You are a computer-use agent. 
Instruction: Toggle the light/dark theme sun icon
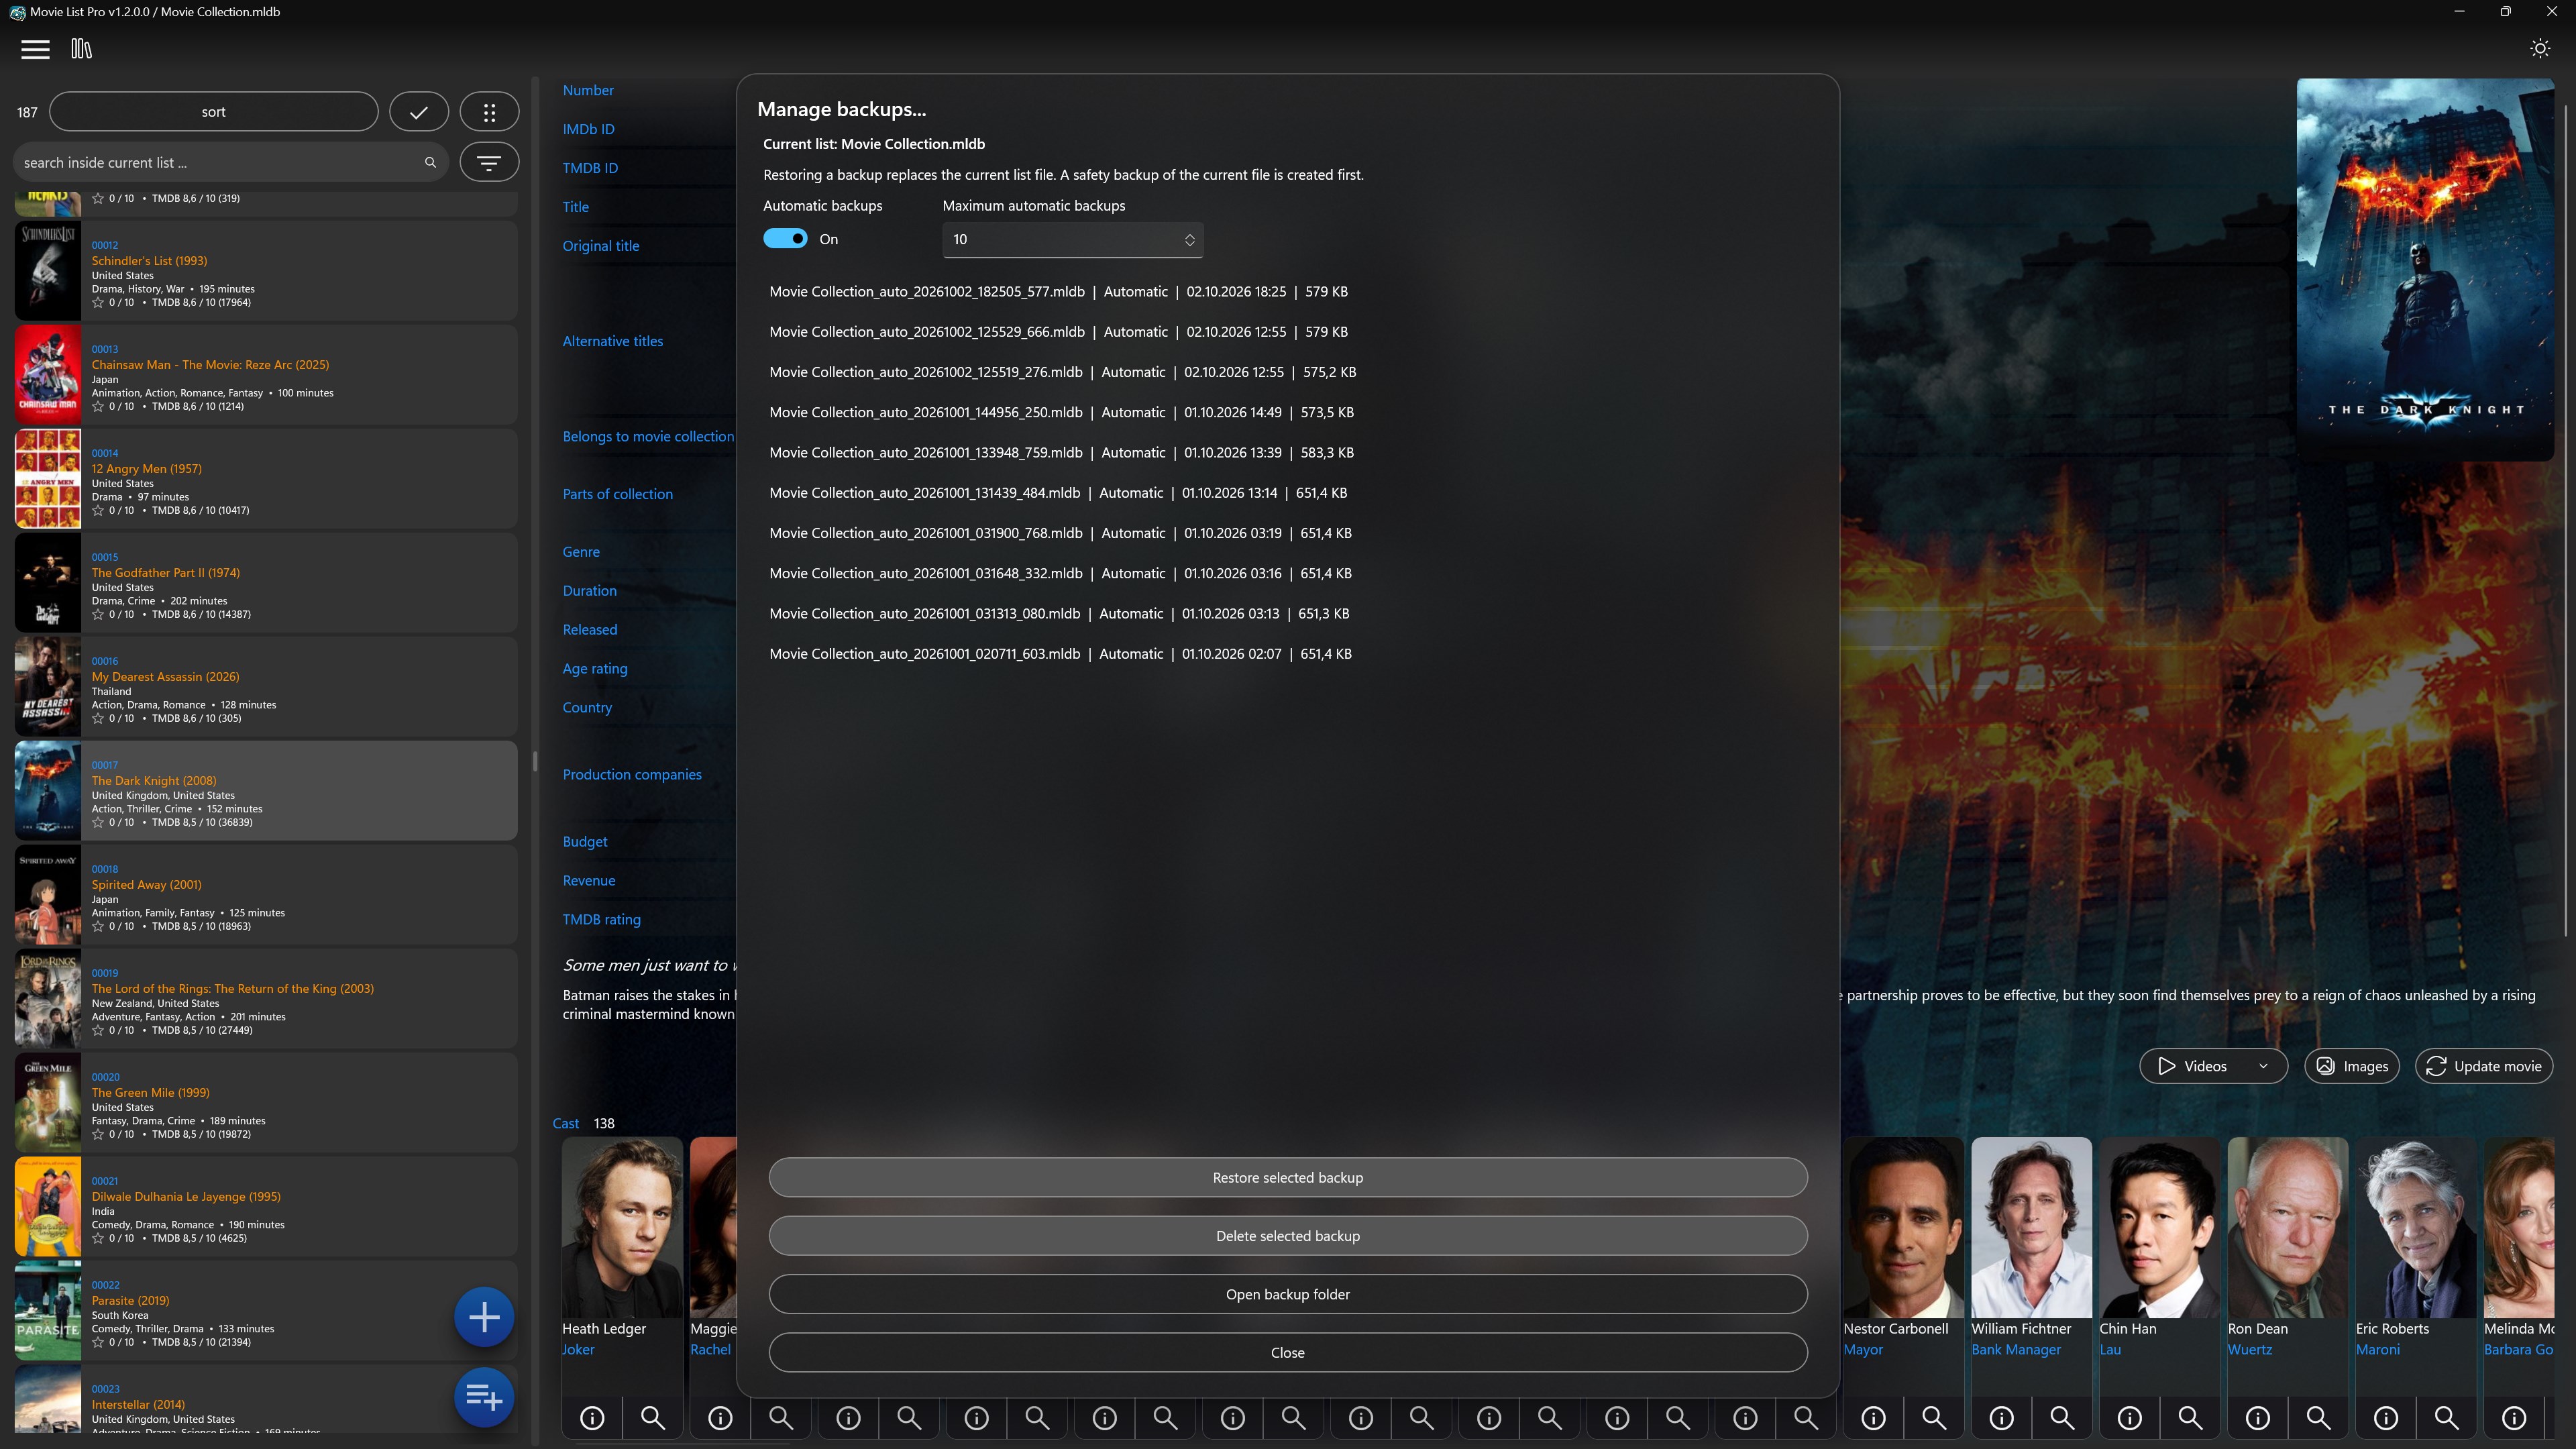pos(2540,49)
